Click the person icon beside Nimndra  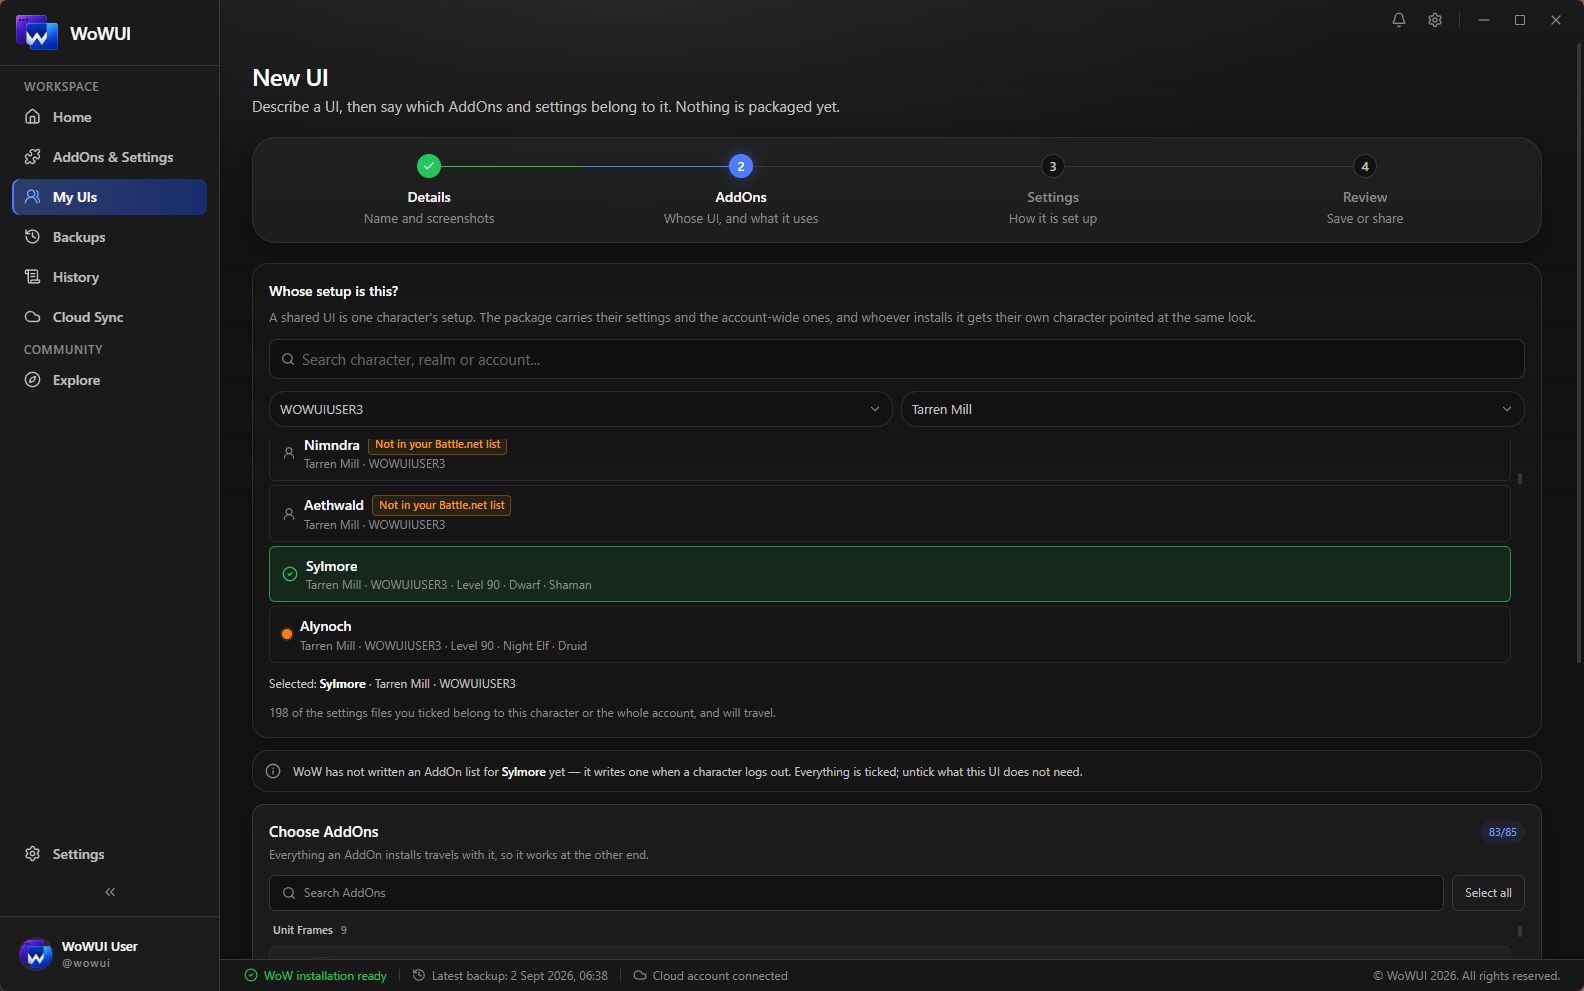[289, 453]
